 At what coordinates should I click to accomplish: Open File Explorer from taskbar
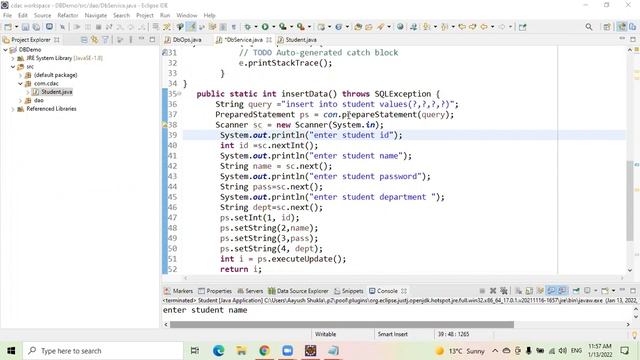(x=241, y=351)
